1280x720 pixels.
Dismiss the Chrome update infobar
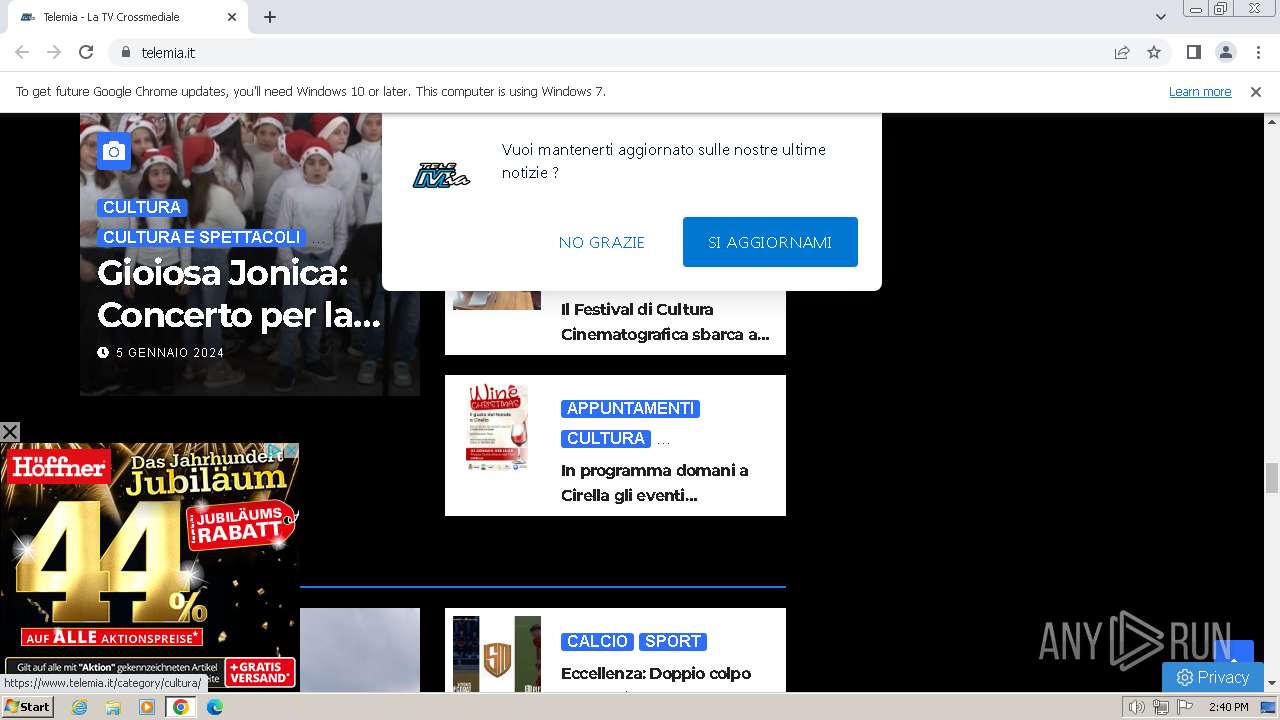(1256, 92)
